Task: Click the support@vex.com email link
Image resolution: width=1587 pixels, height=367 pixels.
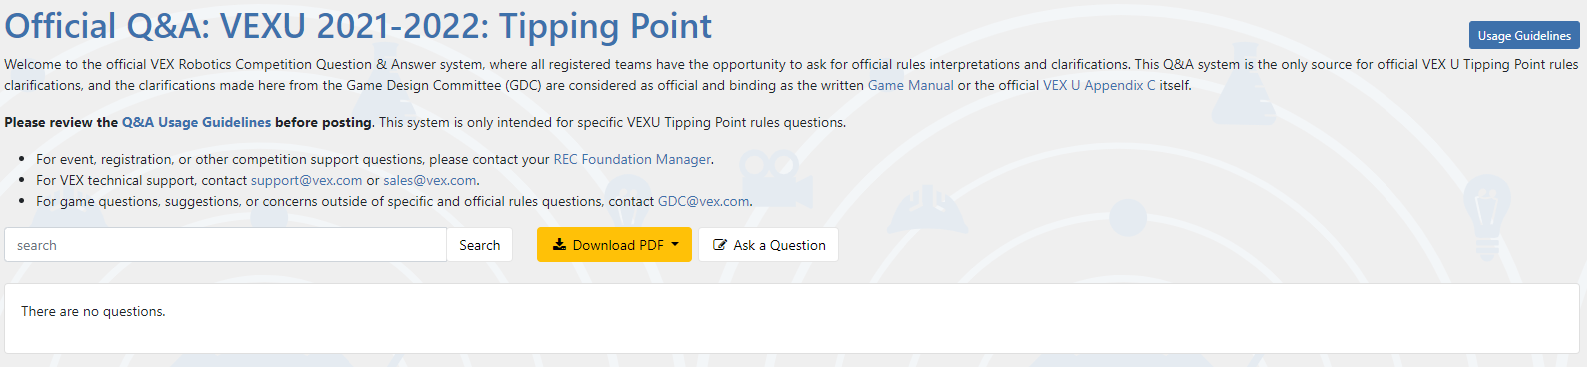Action: (x=306, y=180)
